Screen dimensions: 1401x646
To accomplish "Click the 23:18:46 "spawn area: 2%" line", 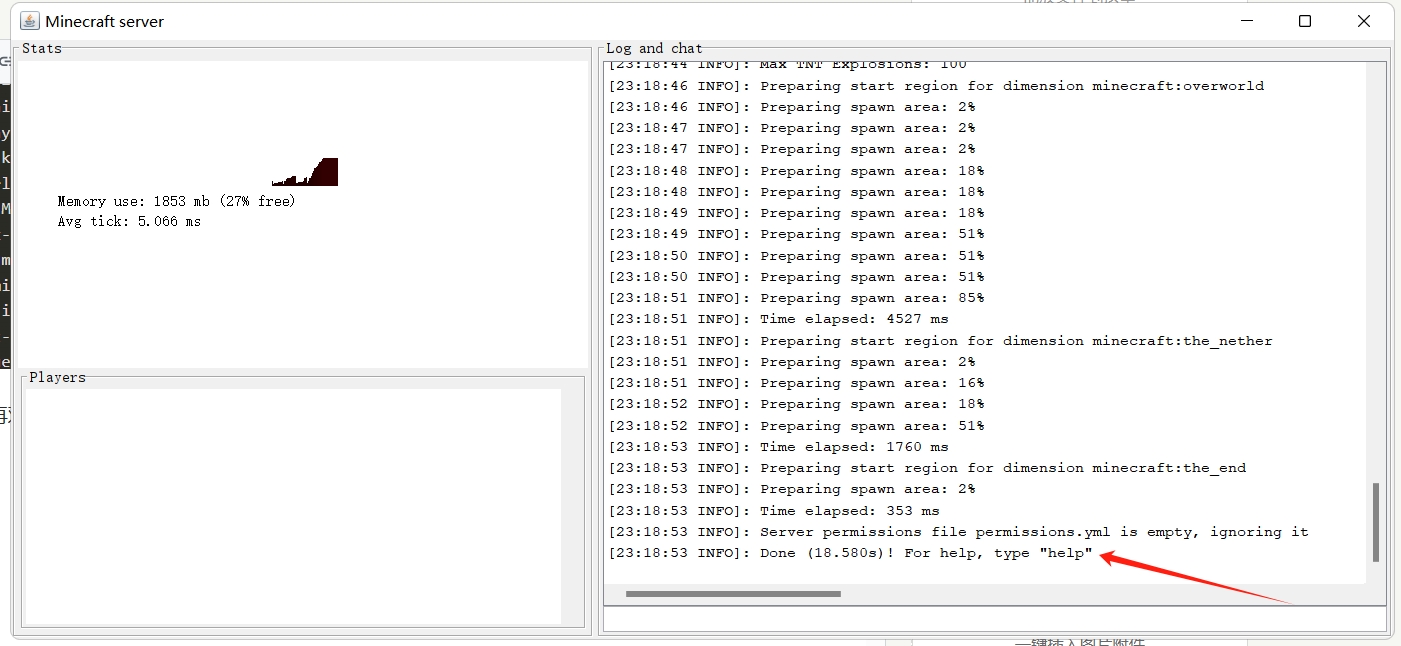I will coord(792,107).
